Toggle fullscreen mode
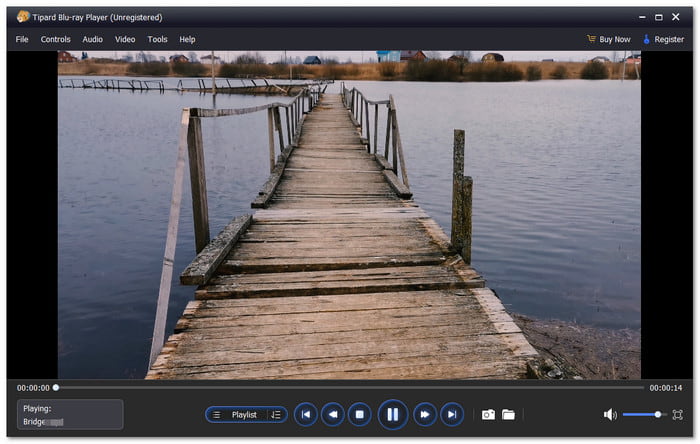The width and height of the screenshot is (700, 444). (678, 414)
